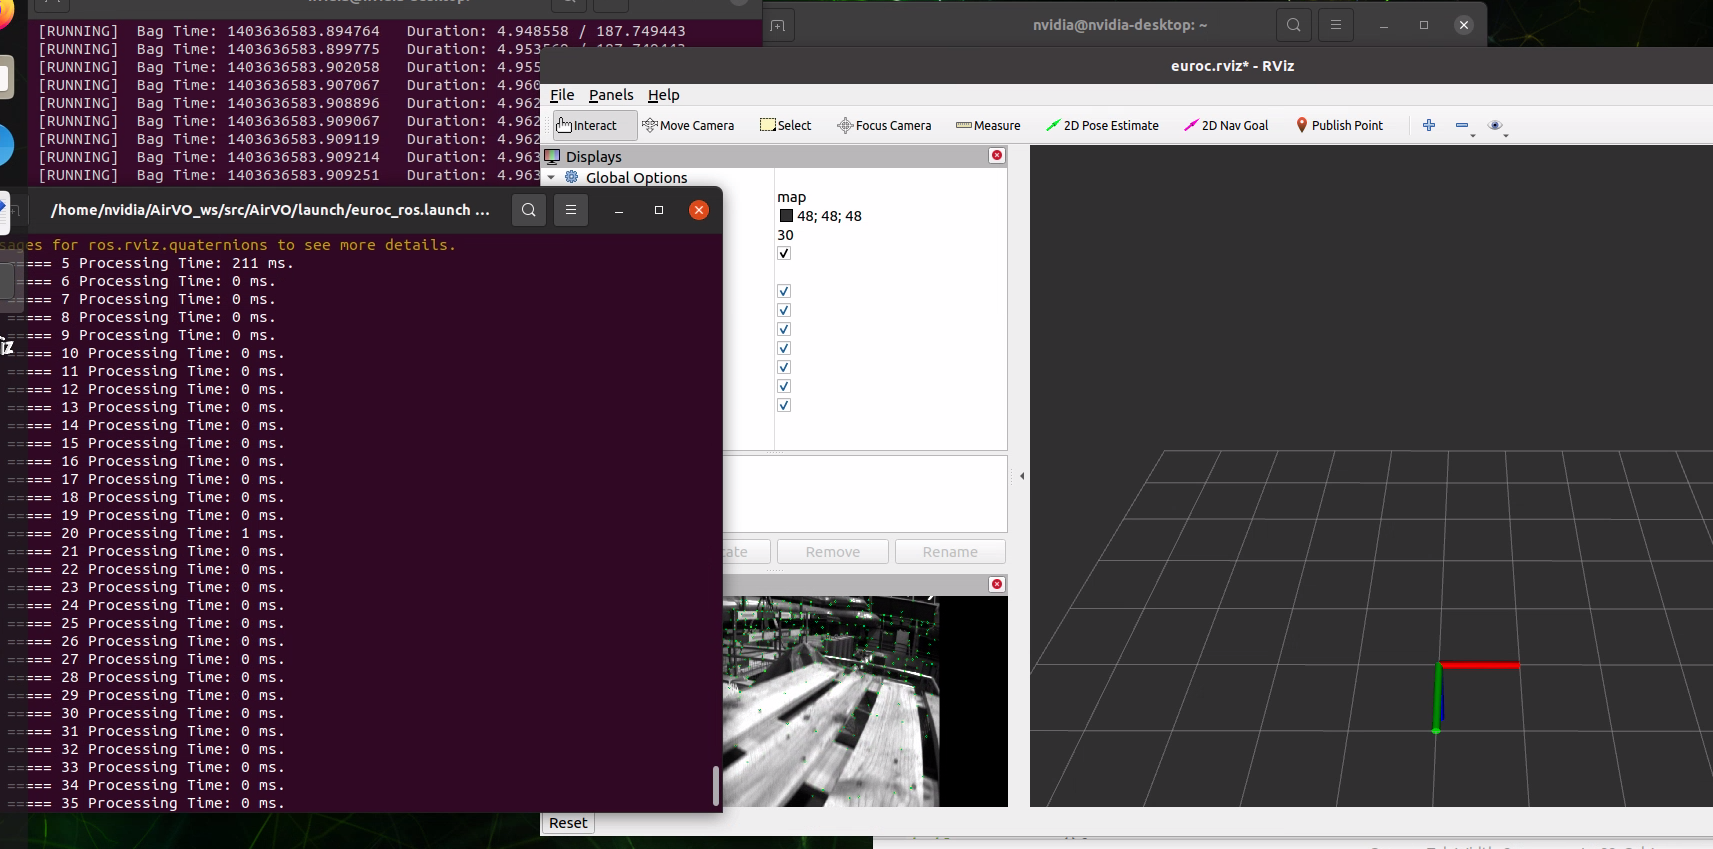Viewport: 1713px width, 849px height.
Task: Activate the Focus Camera tool
Action: coord(884,125)
